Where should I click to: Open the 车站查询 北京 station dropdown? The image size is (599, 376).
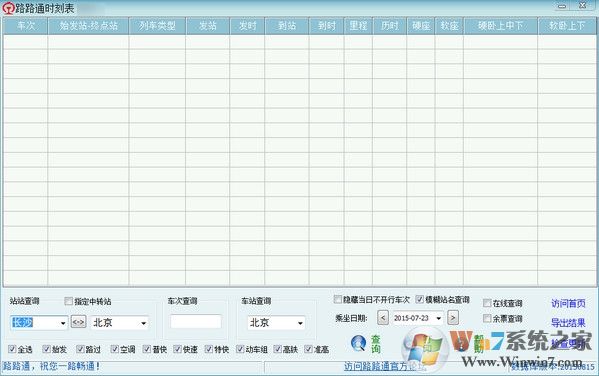click(x=300, y=323)
